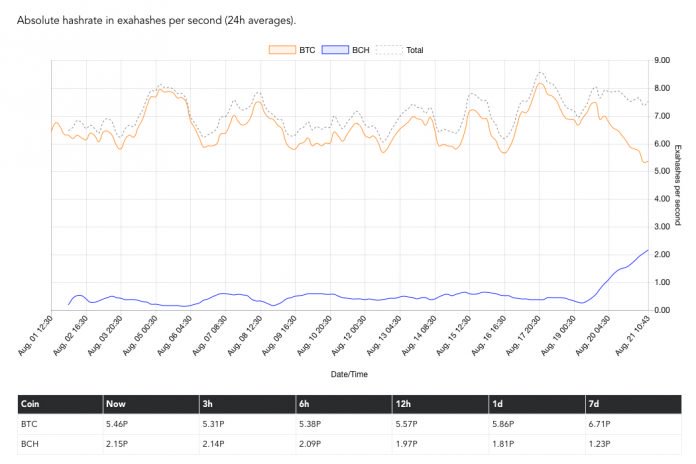Click the BTC Now value 5.46P
696x464 pixels.
pos(117,424)
